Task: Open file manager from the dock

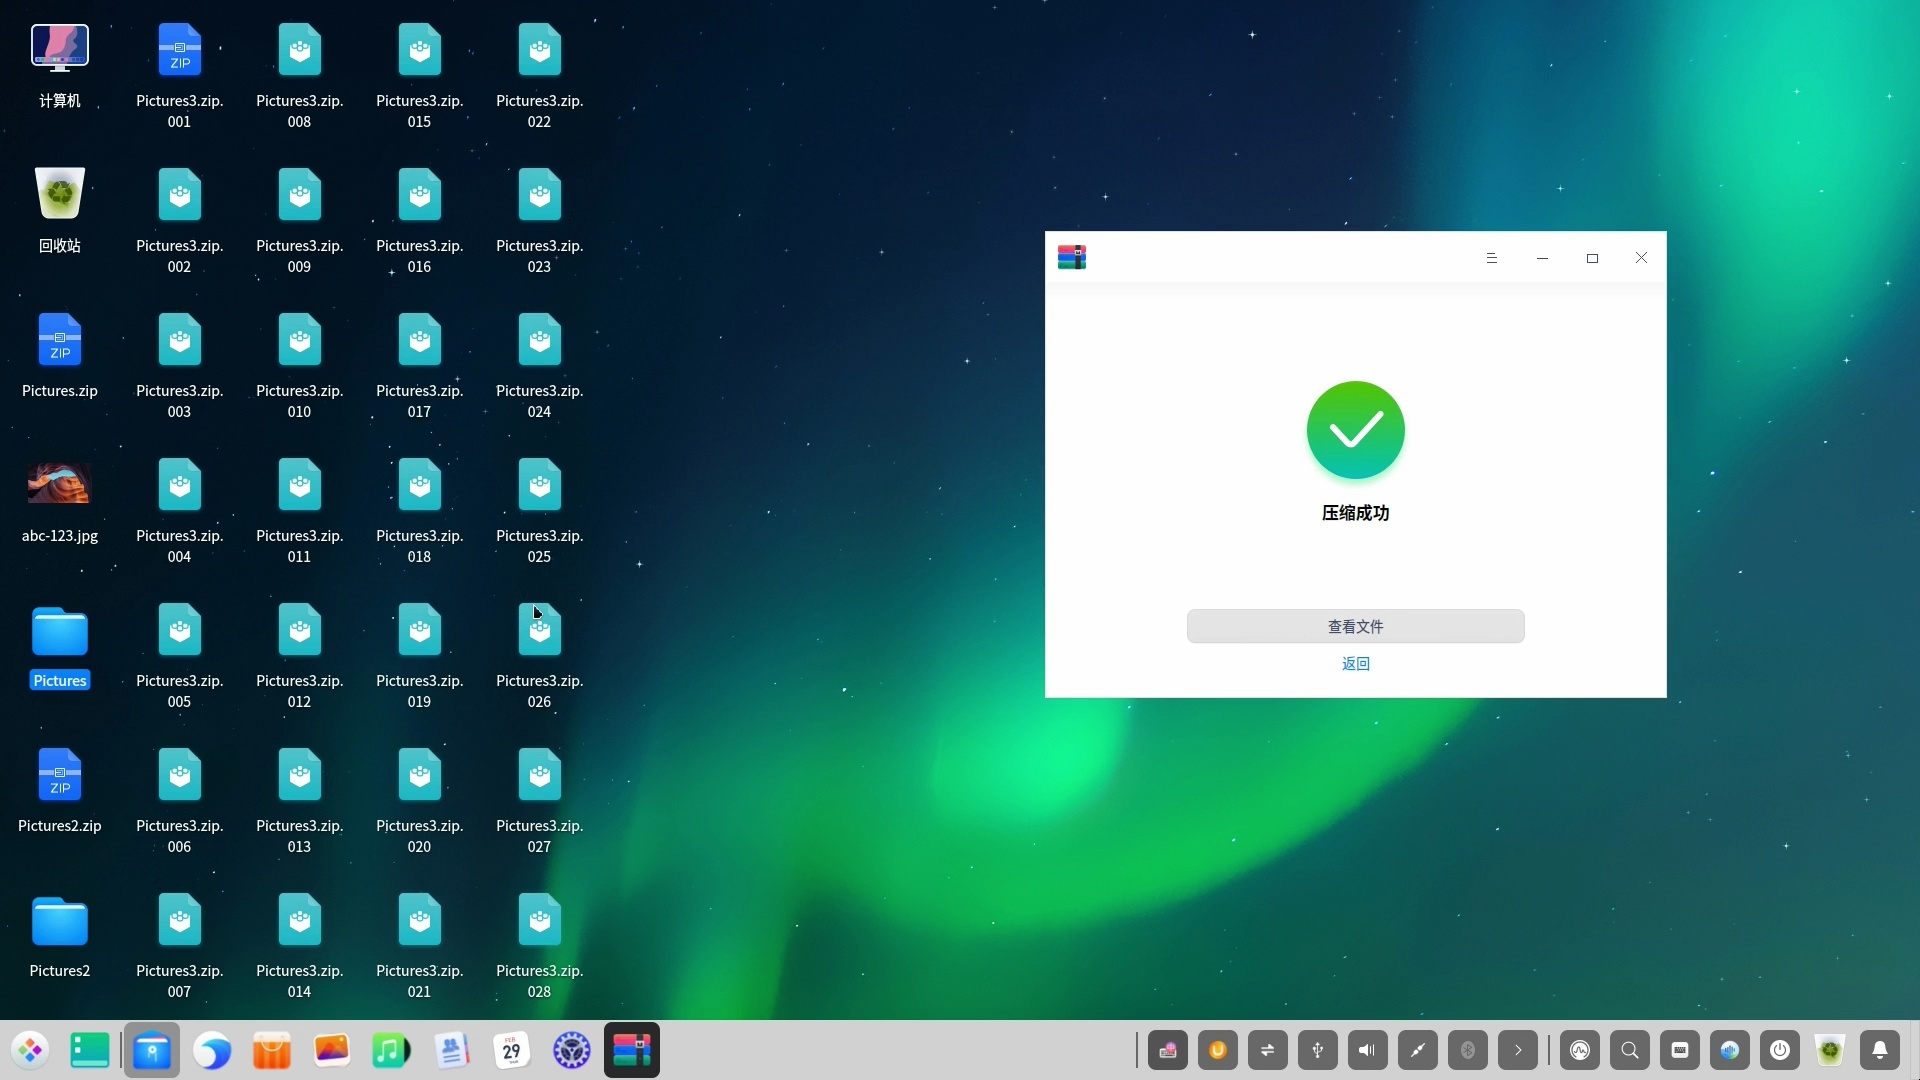Action: (152, 1050)
